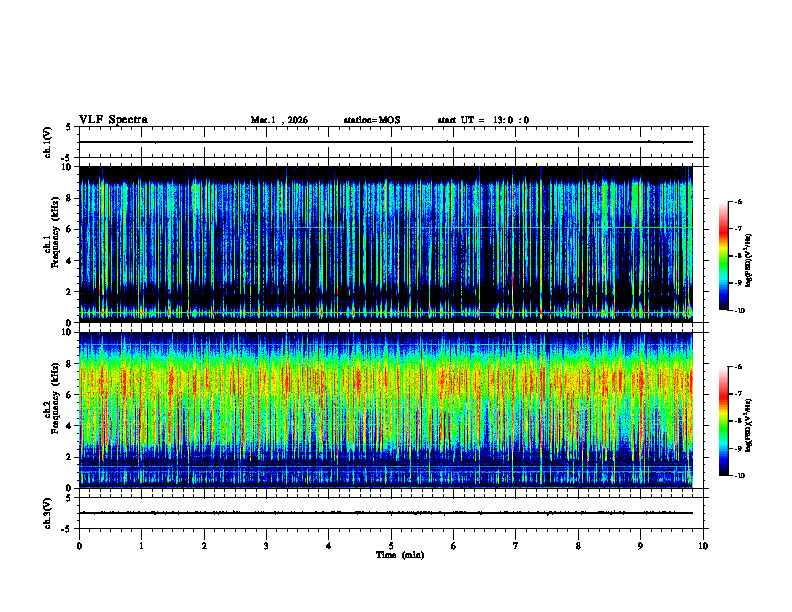Click the lower colorbar log(PSD) label
The width and height of the screenshot is (792, 612).
(x=749, y=425)
